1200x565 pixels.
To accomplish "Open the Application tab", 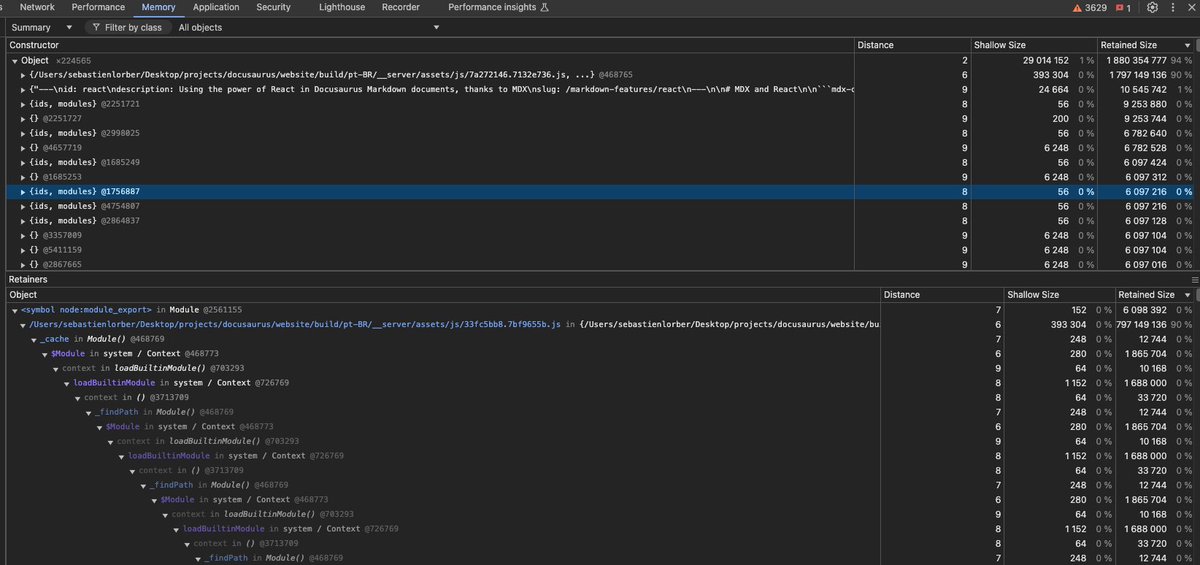I will tap(216, 7).
